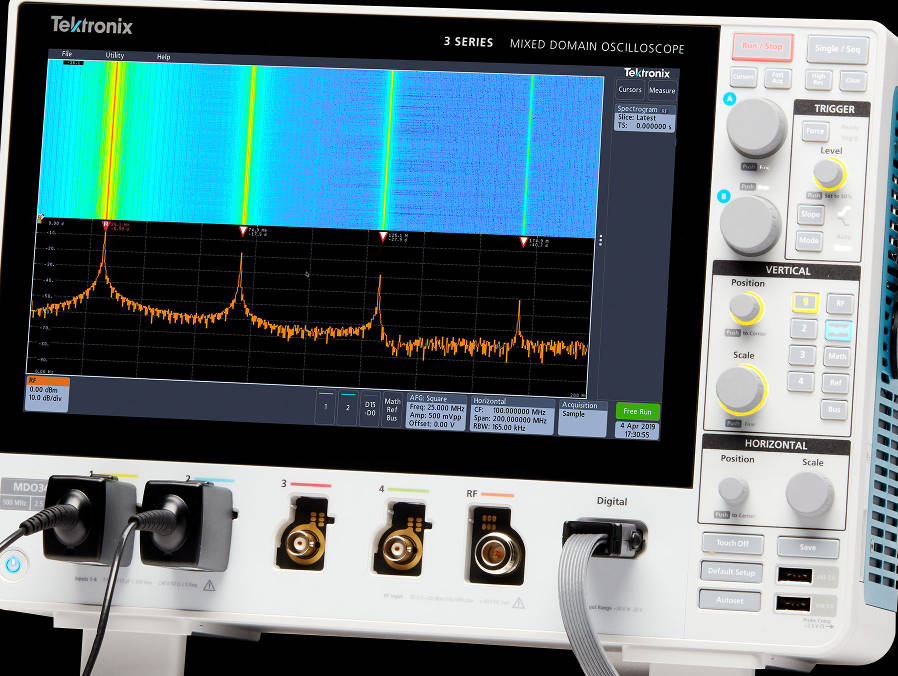Select the channel 2 badge
Viewport: 898px width, 676px height.
(x=346, y=409)
